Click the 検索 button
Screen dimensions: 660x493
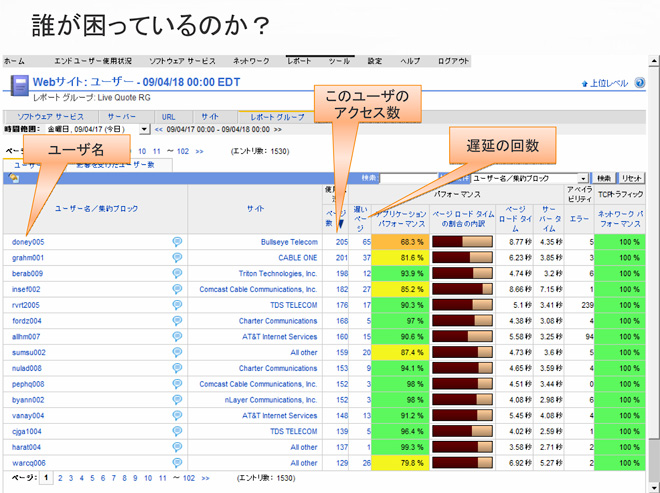click(x=604, y=179)
